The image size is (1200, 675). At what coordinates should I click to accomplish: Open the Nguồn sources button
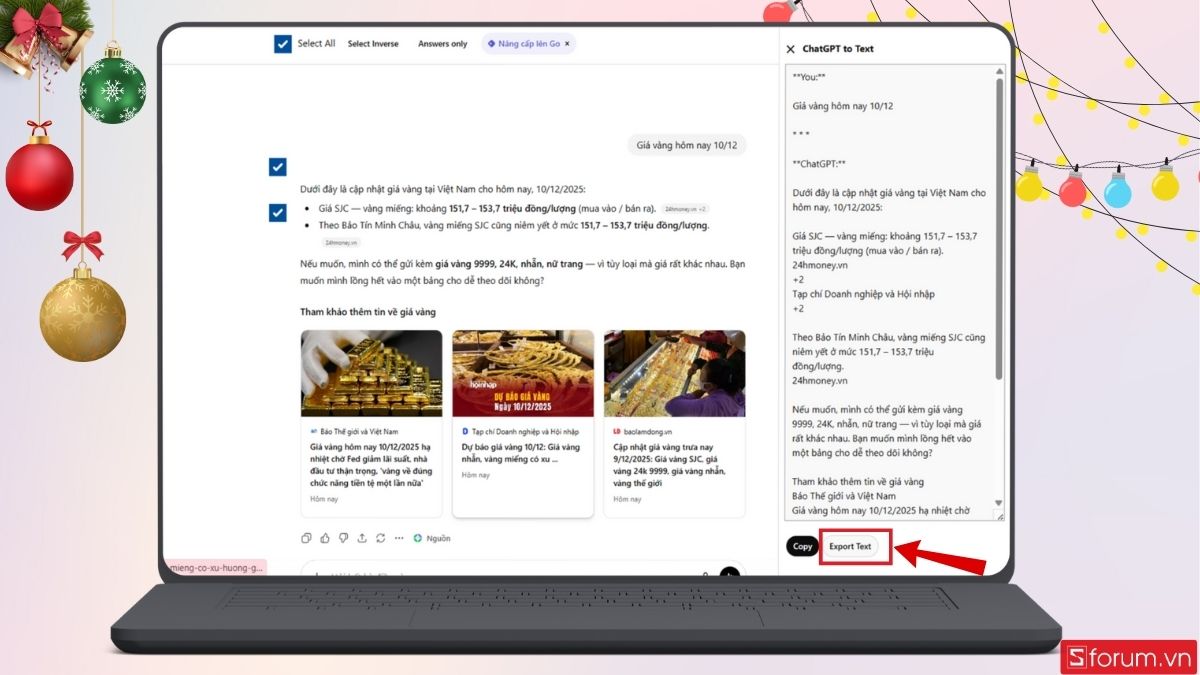pos(432,538)
